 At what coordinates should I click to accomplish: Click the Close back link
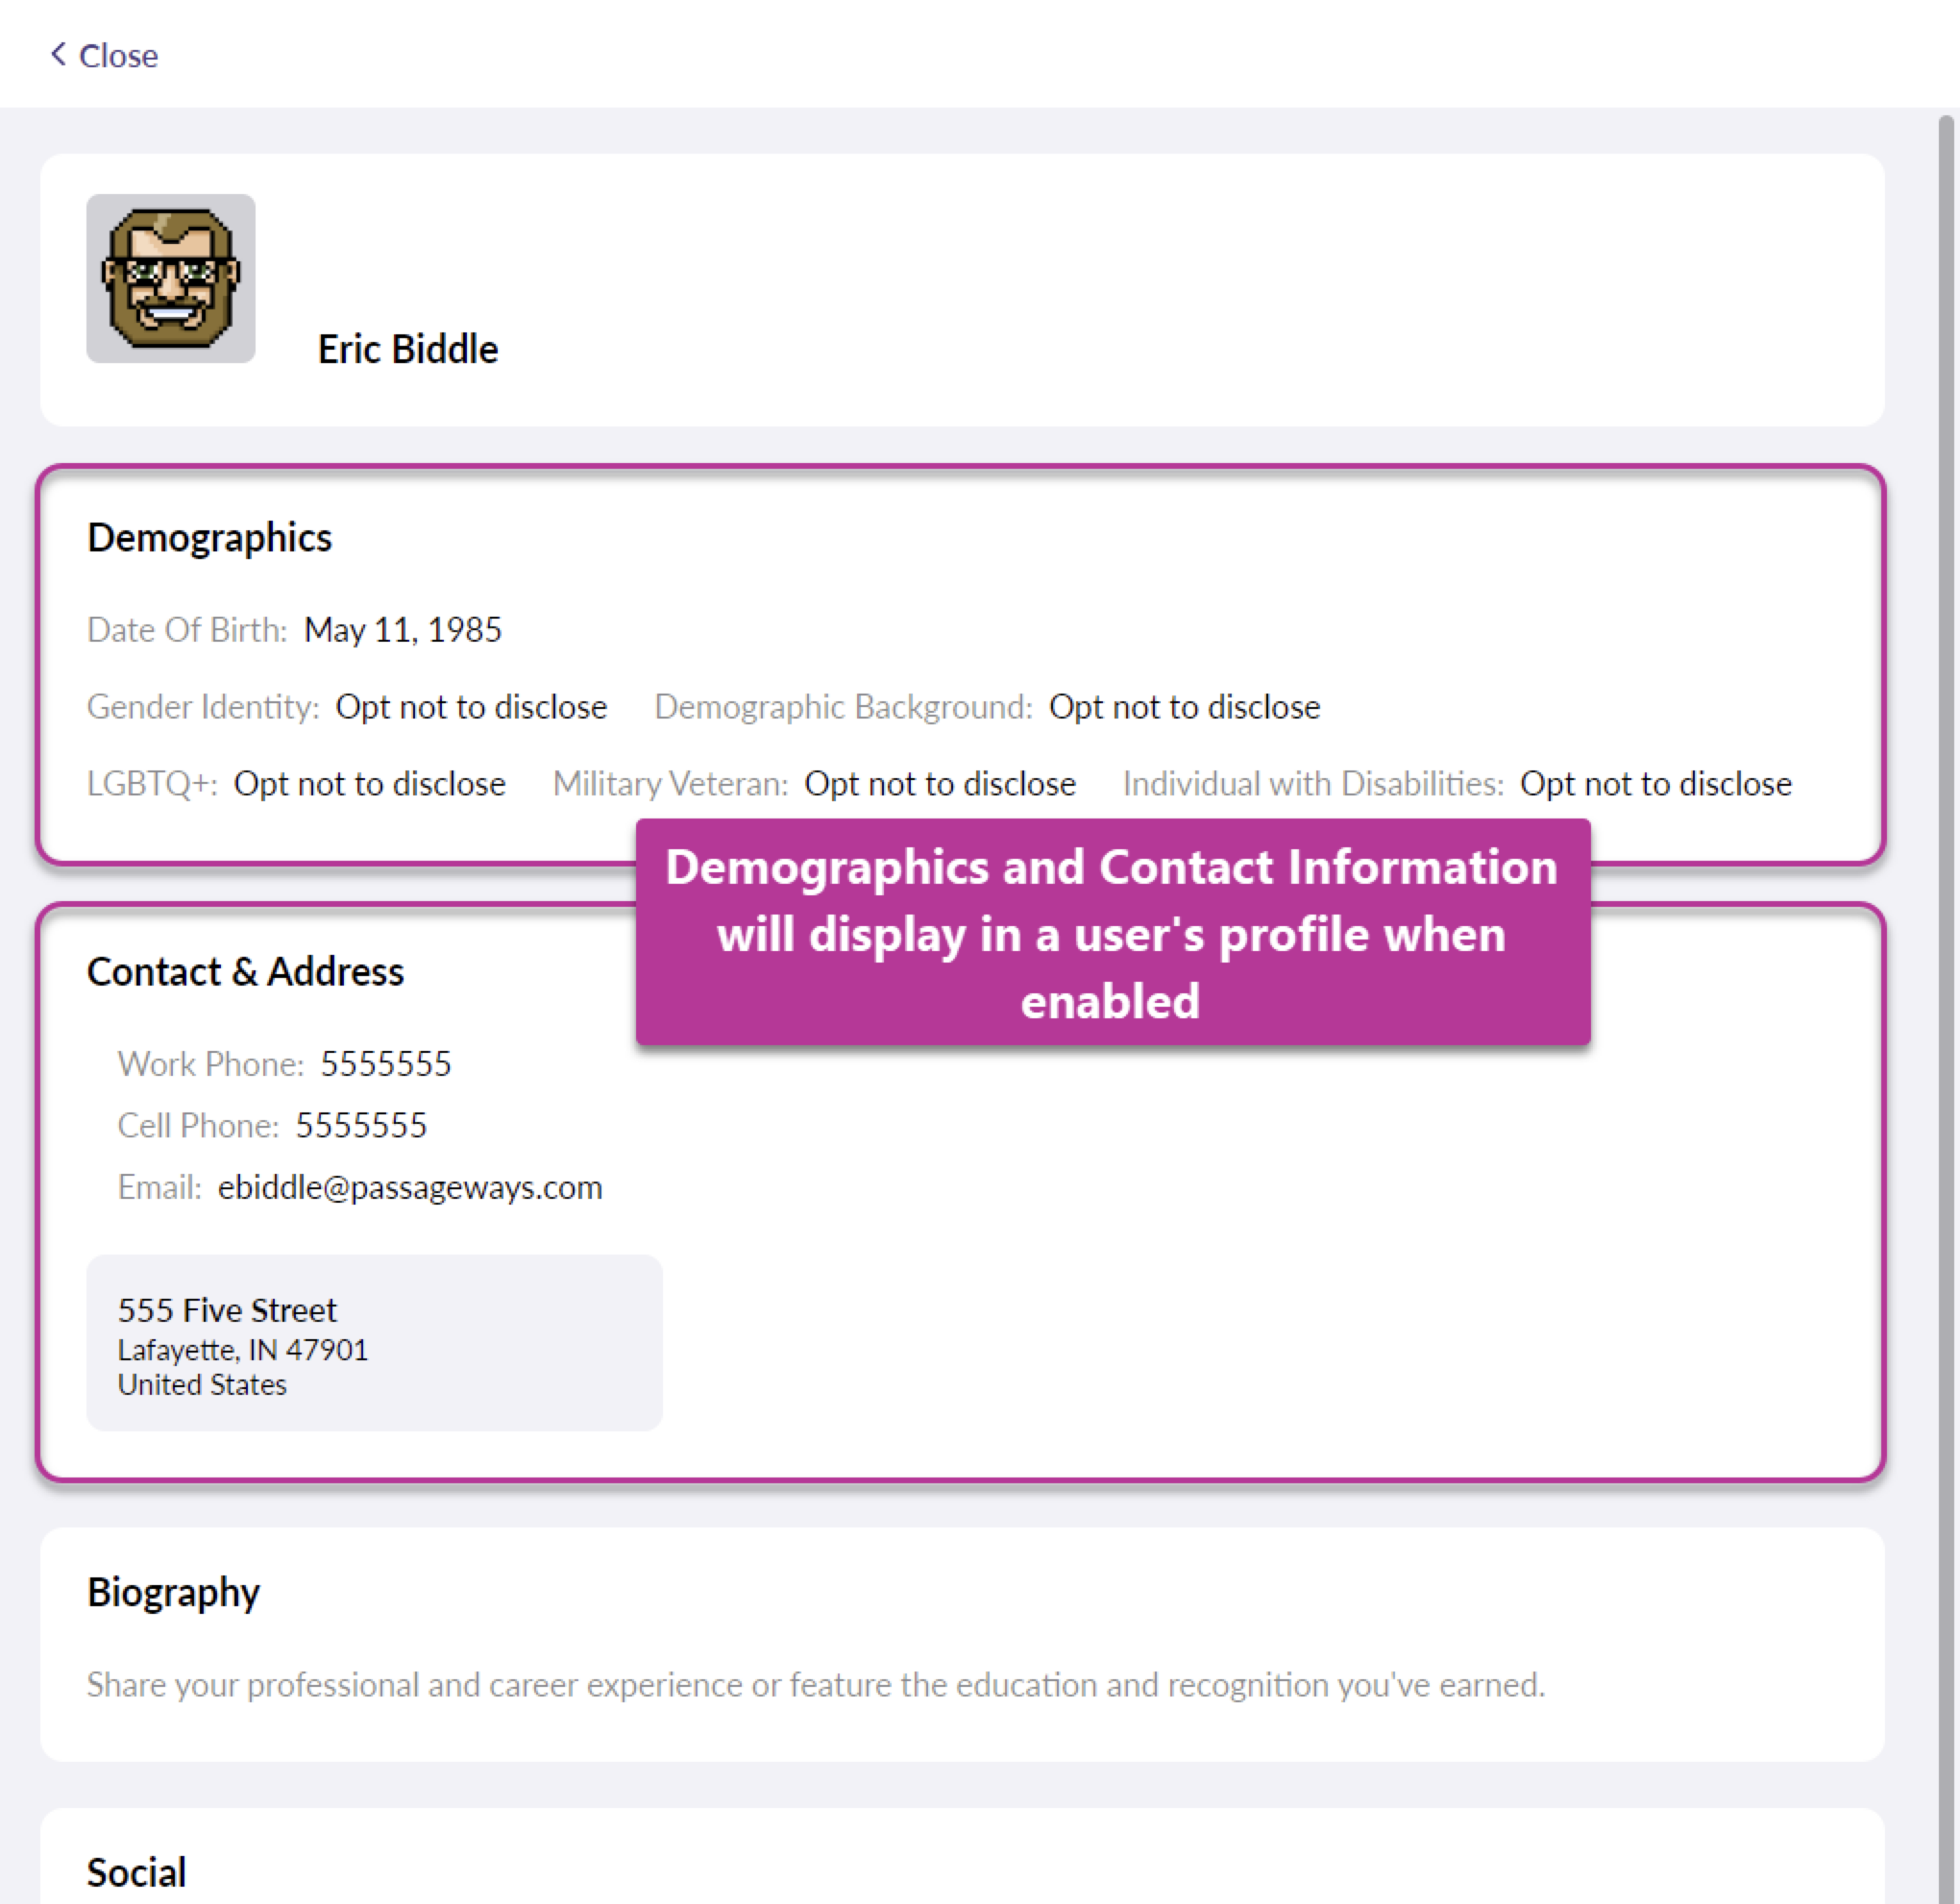(x=117, y=56)
